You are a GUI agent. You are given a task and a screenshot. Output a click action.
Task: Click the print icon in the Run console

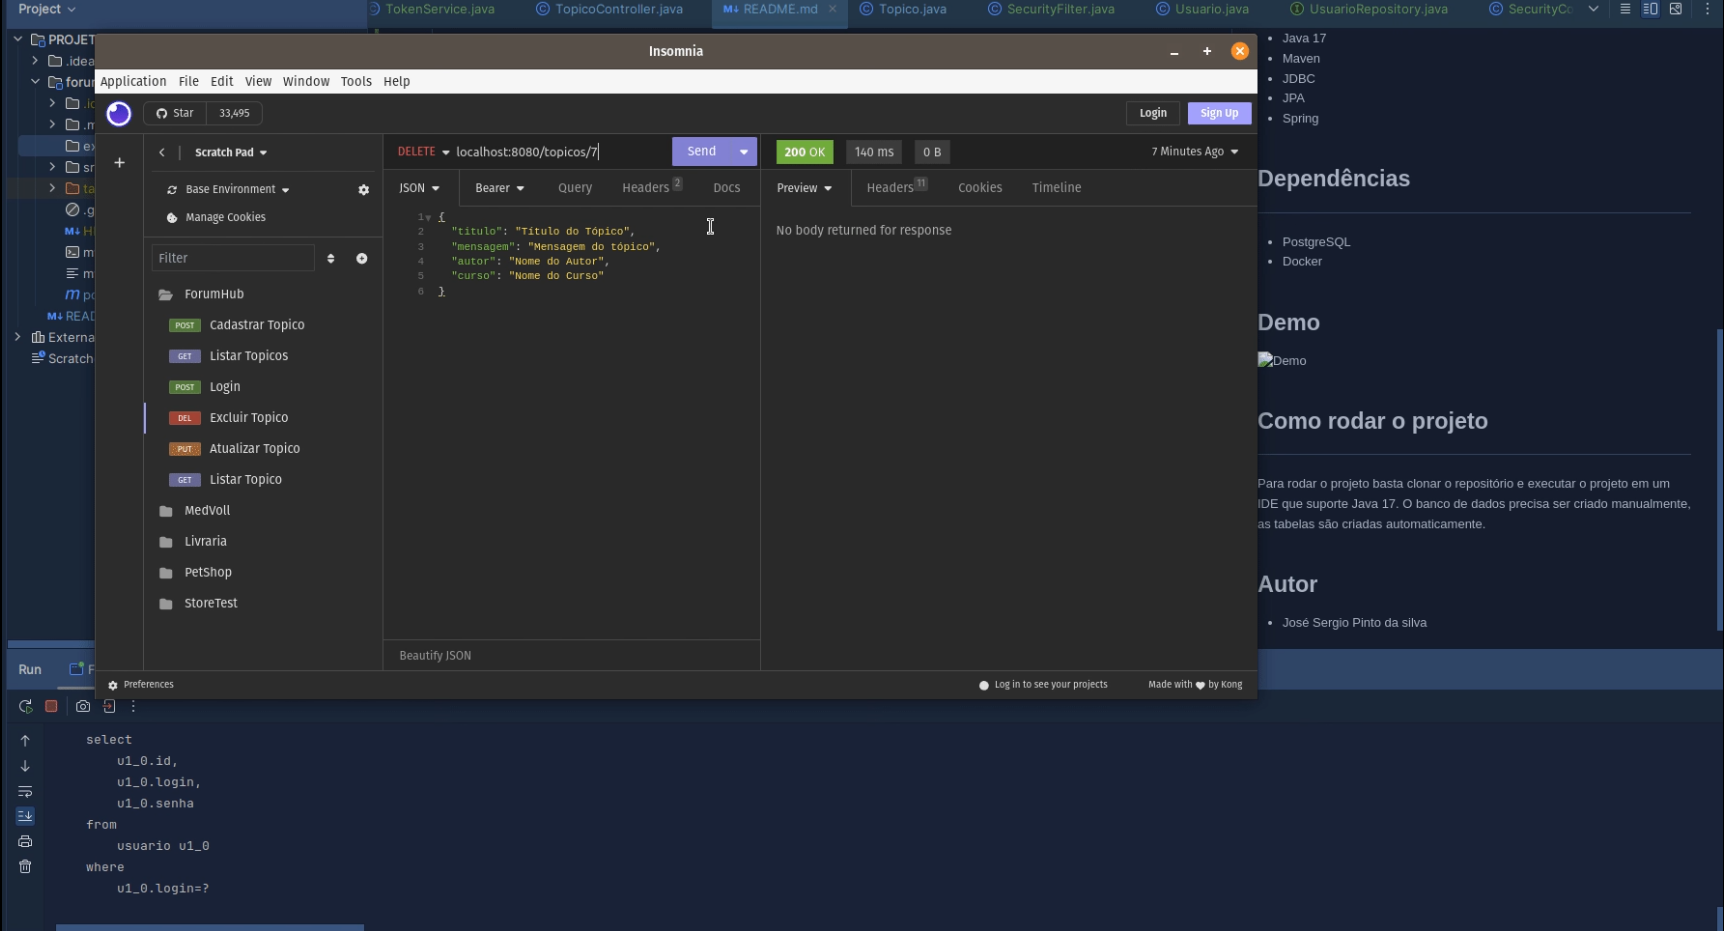(x=25, y=842)
